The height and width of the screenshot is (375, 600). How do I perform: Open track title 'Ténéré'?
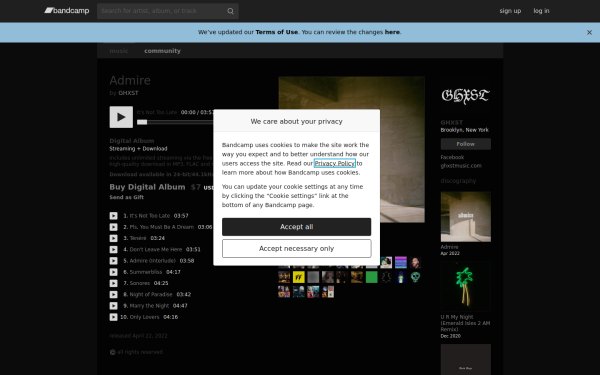[138, 238]
